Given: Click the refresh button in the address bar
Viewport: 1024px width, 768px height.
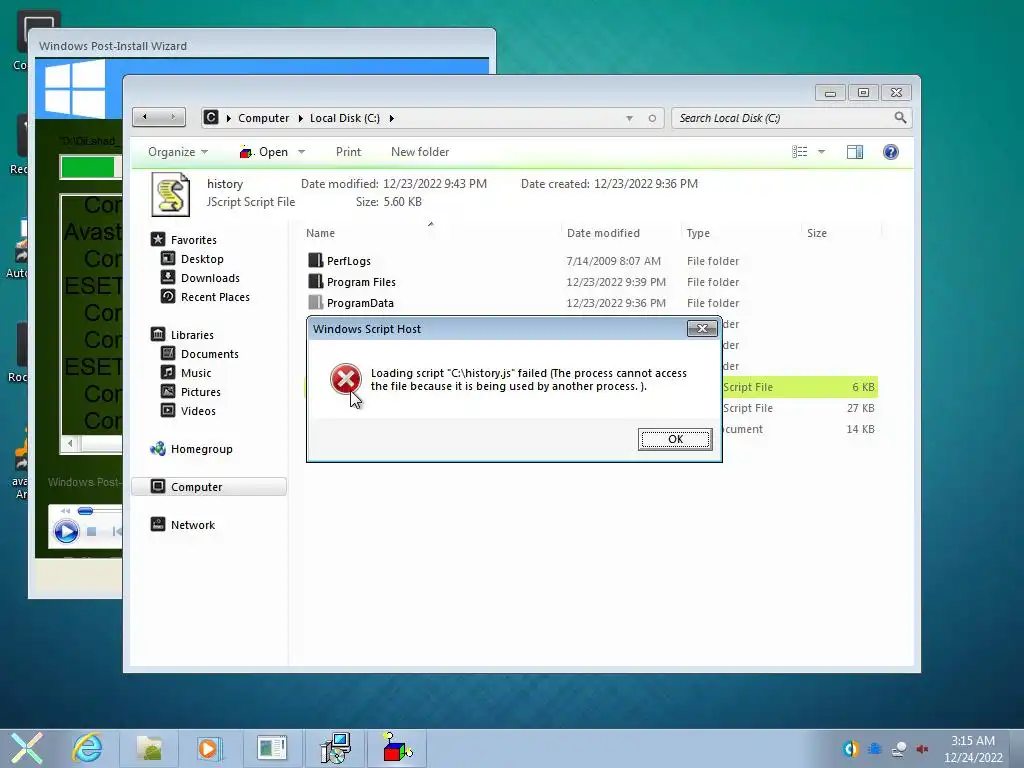Looking at the screenshot, I should [x=652, y=118].
